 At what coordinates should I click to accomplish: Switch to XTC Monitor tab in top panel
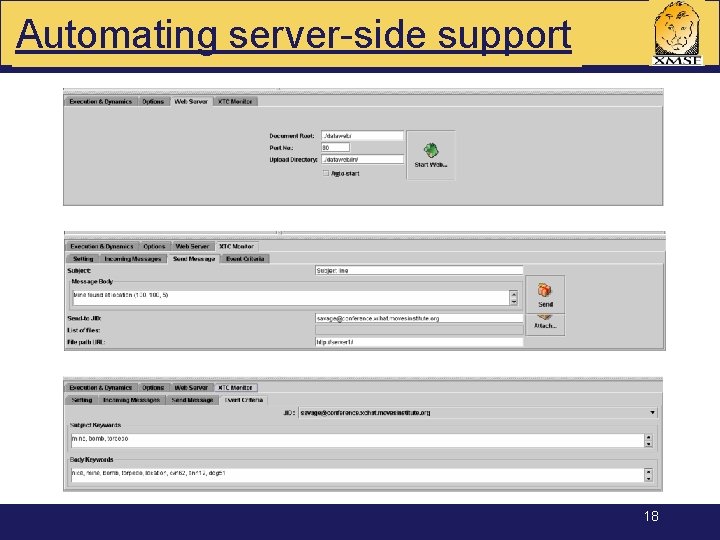(x=235, y=101)
